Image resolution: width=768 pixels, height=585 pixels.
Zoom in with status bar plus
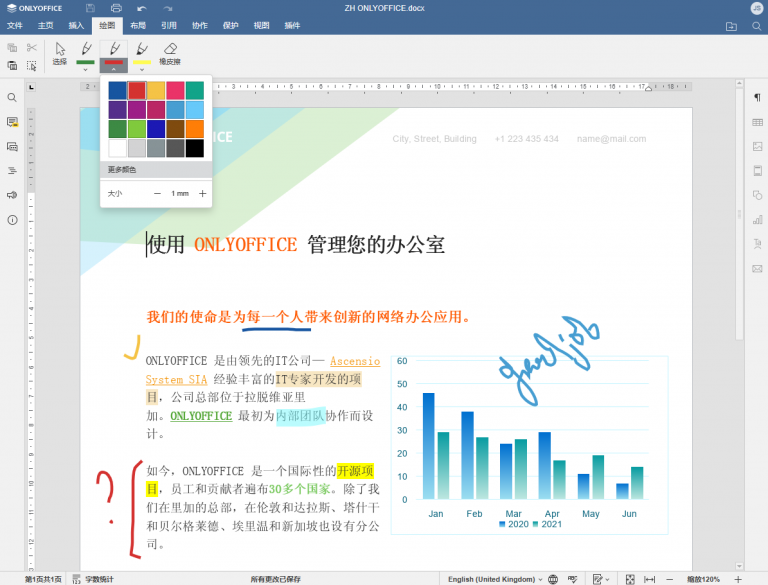coord(738,579)
